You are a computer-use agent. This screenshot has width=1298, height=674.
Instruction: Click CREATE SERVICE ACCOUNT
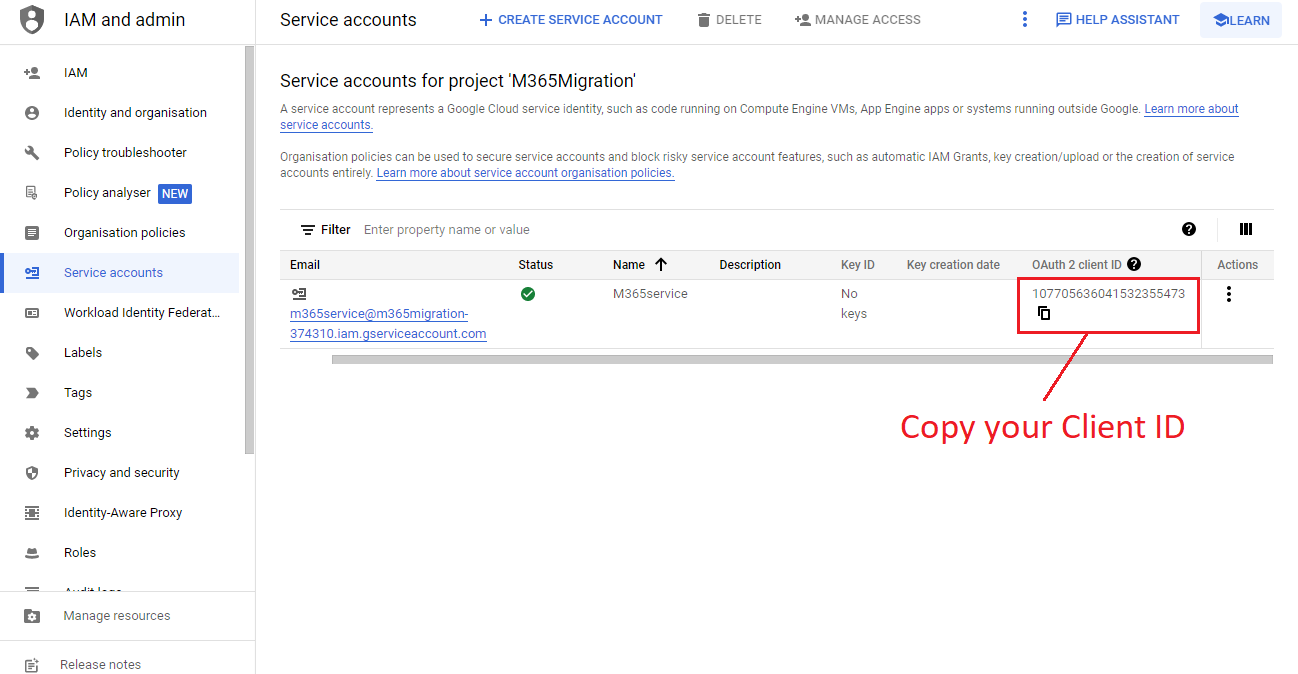coord(570,20)
